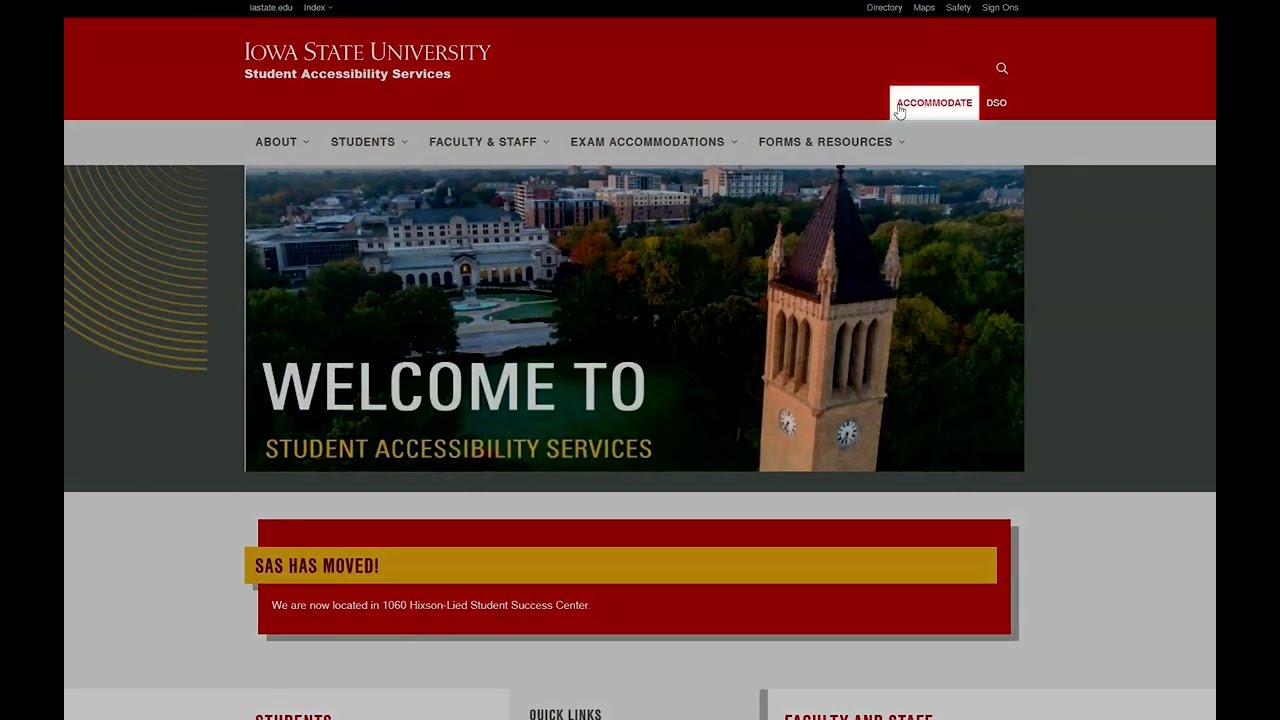Viewport: 1280px width, 720px height.
Task: Open the site search magnifier icon
Action: pos(1002,68)
